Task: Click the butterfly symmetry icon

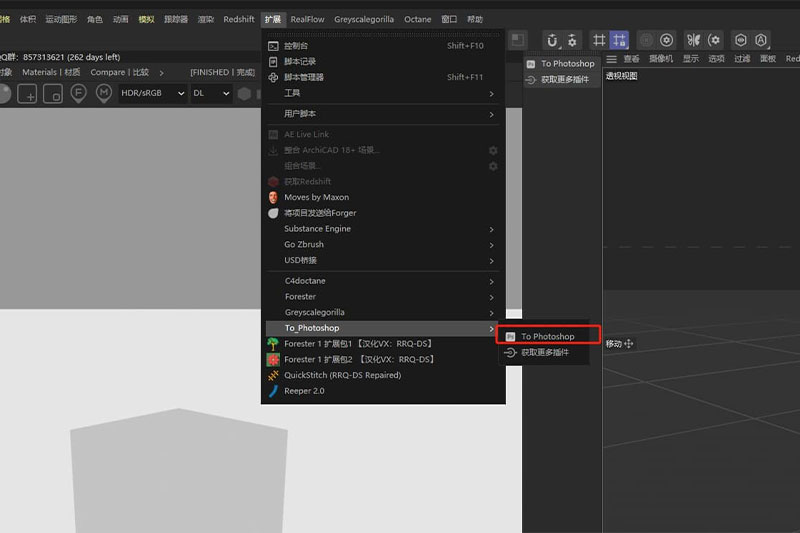Action: tap(693, 40)
